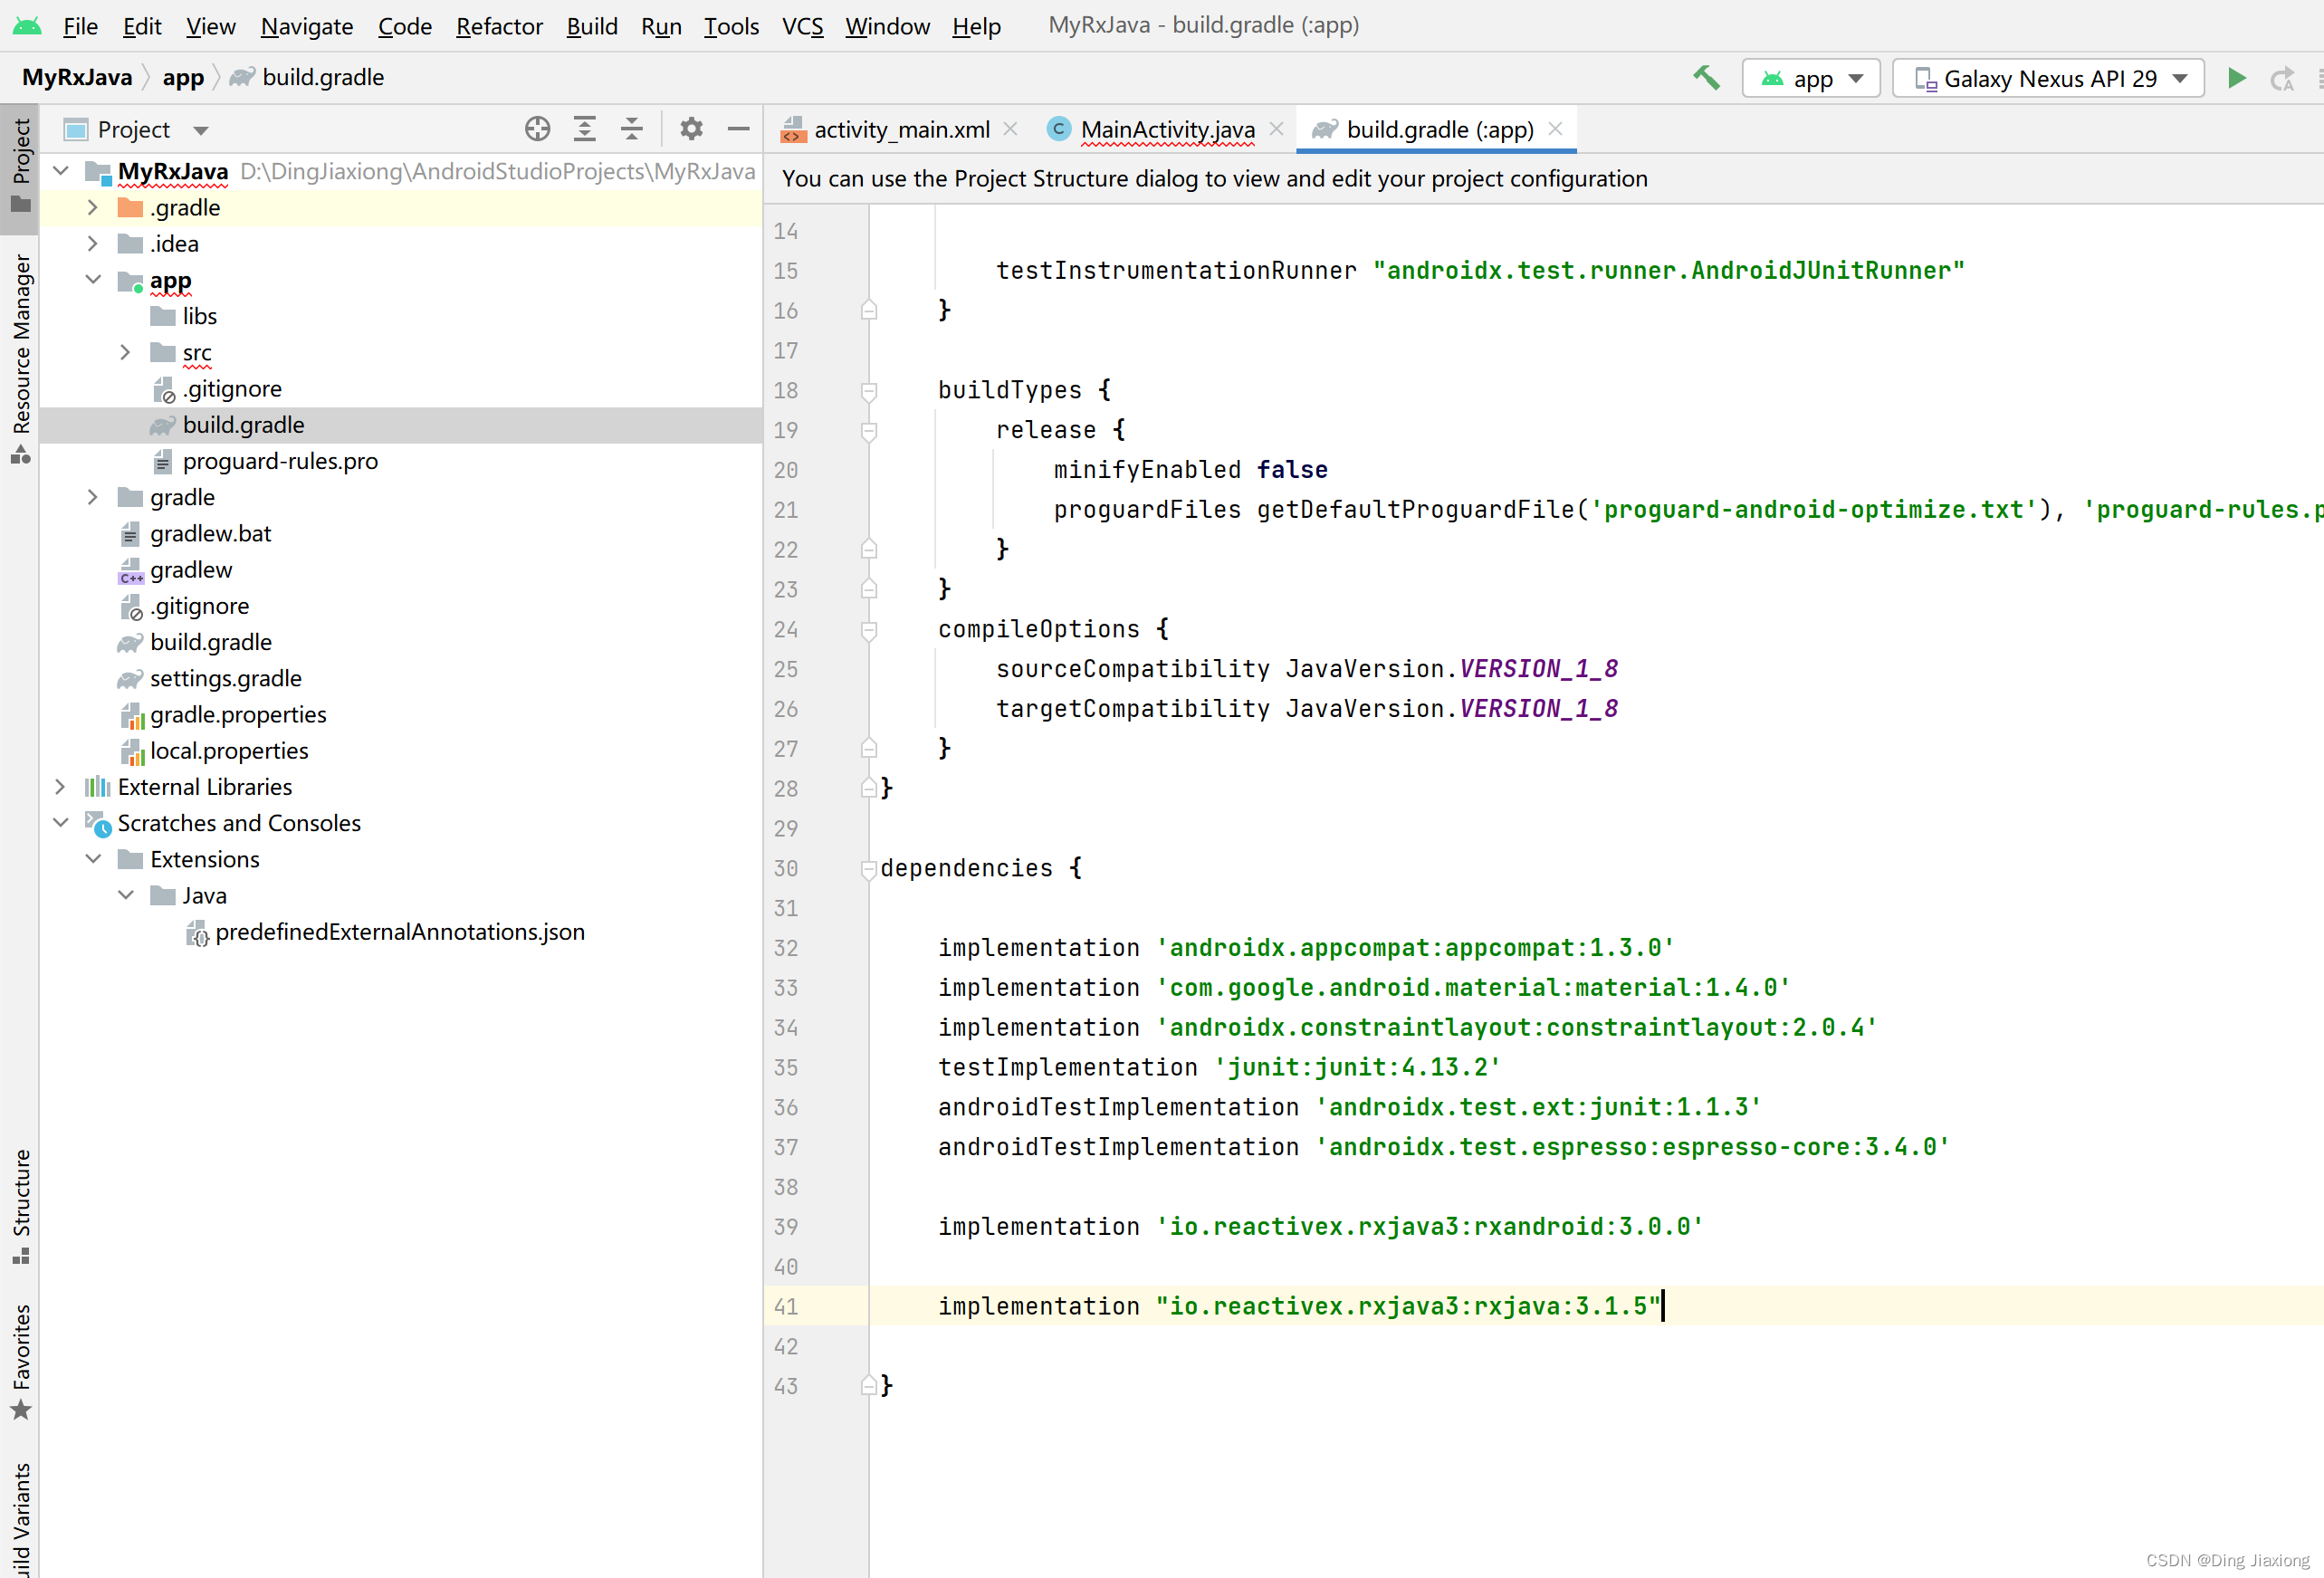
Task: Click the Build menu in the menu bar
Action: click(x=593, y=24)
